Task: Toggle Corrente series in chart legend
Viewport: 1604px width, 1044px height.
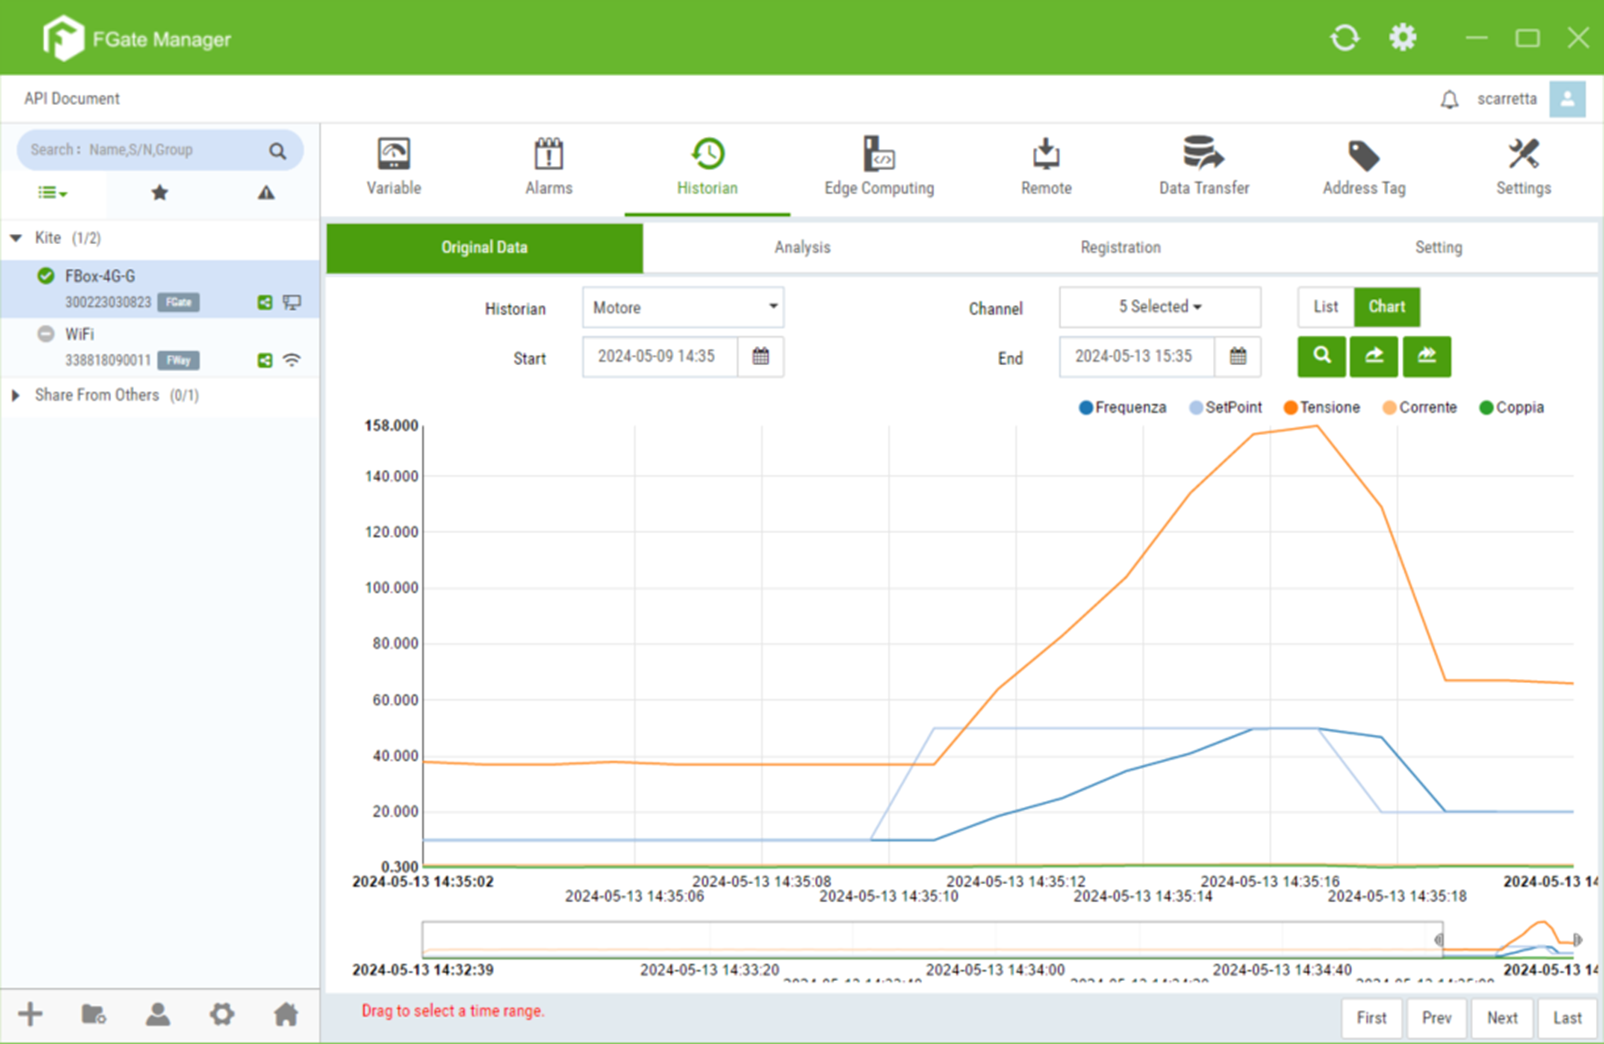Action: [1419, 407]
